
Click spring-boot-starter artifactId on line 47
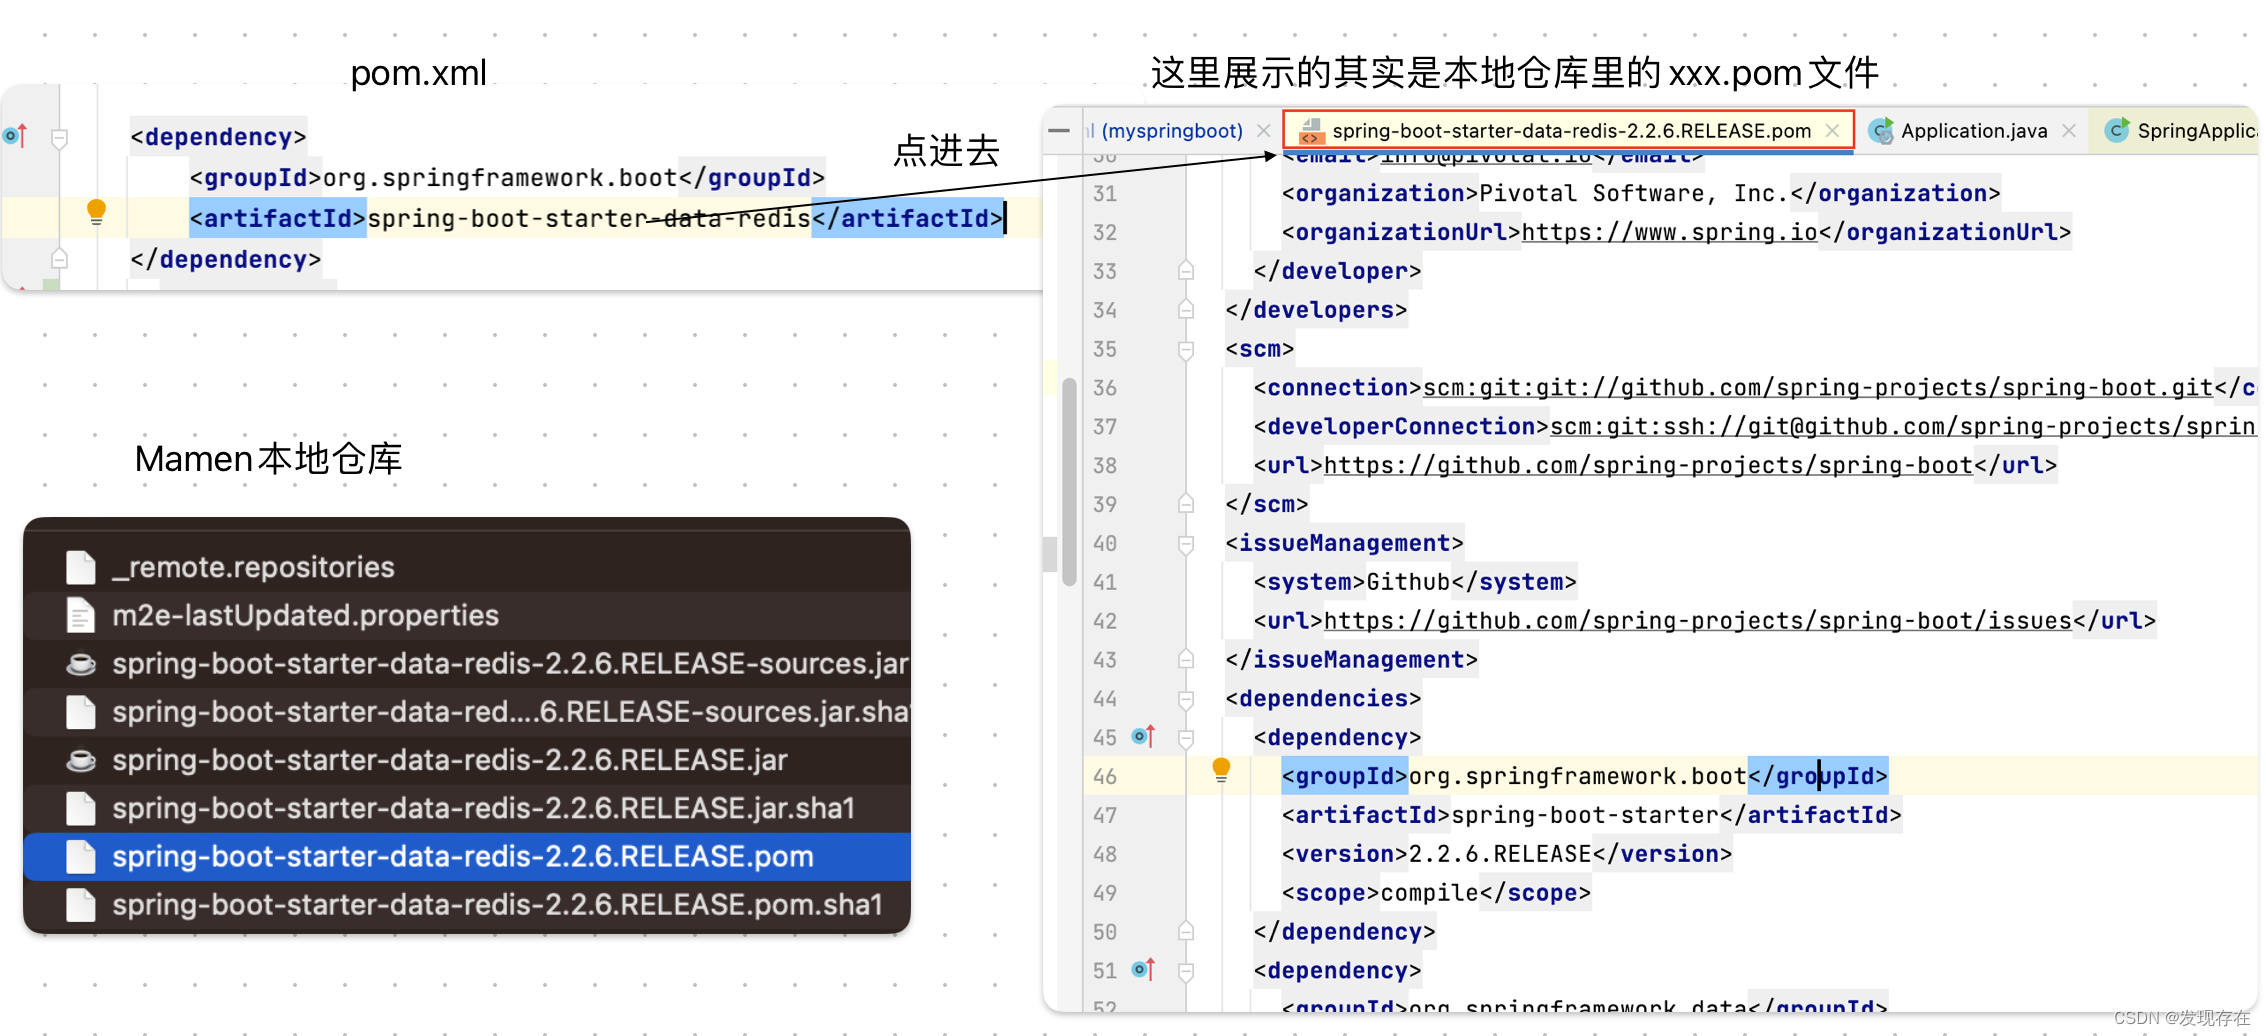point(1585,815)
